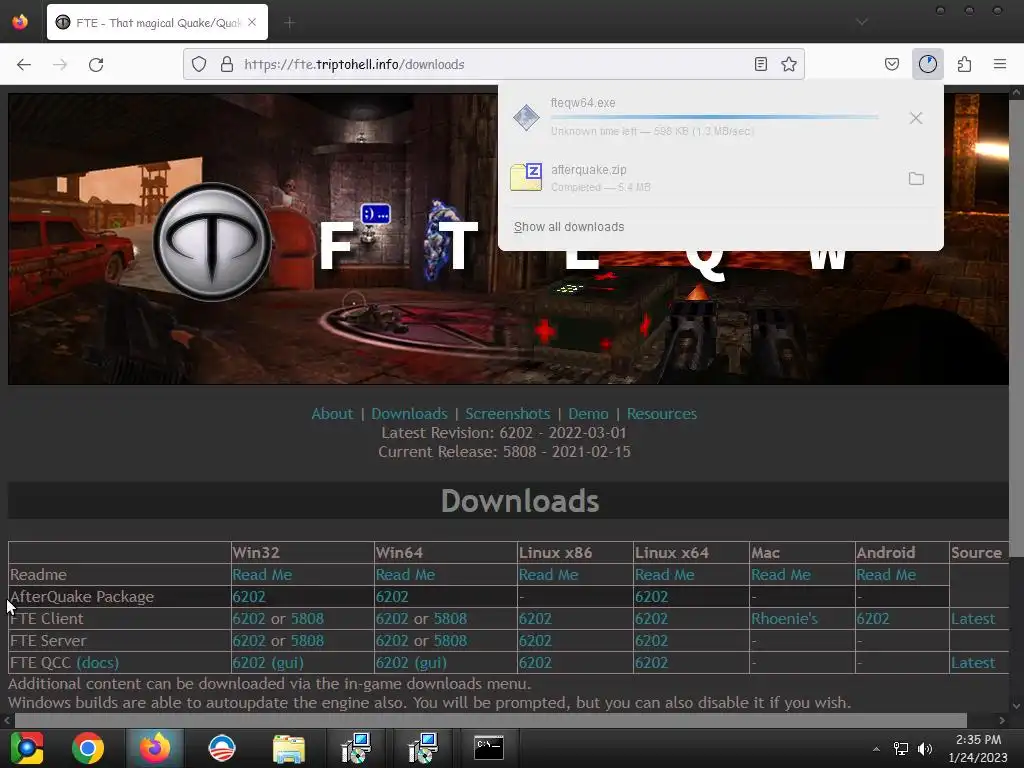Download AfterQuake Package 6202 for Win32
The width and height of the screenshot is (1024, 768).
(x=249, y=597)
